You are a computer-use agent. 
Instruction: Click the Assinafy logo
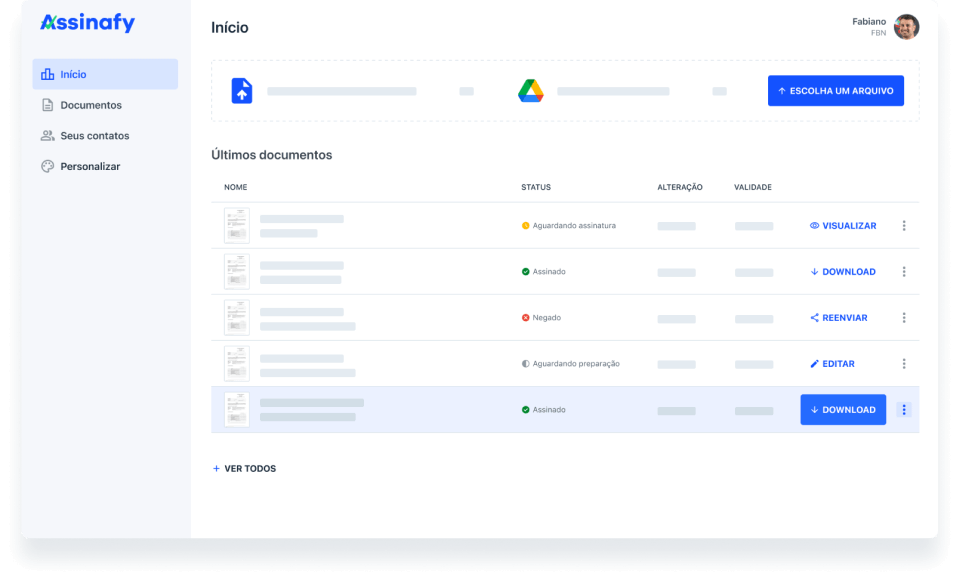87,23
